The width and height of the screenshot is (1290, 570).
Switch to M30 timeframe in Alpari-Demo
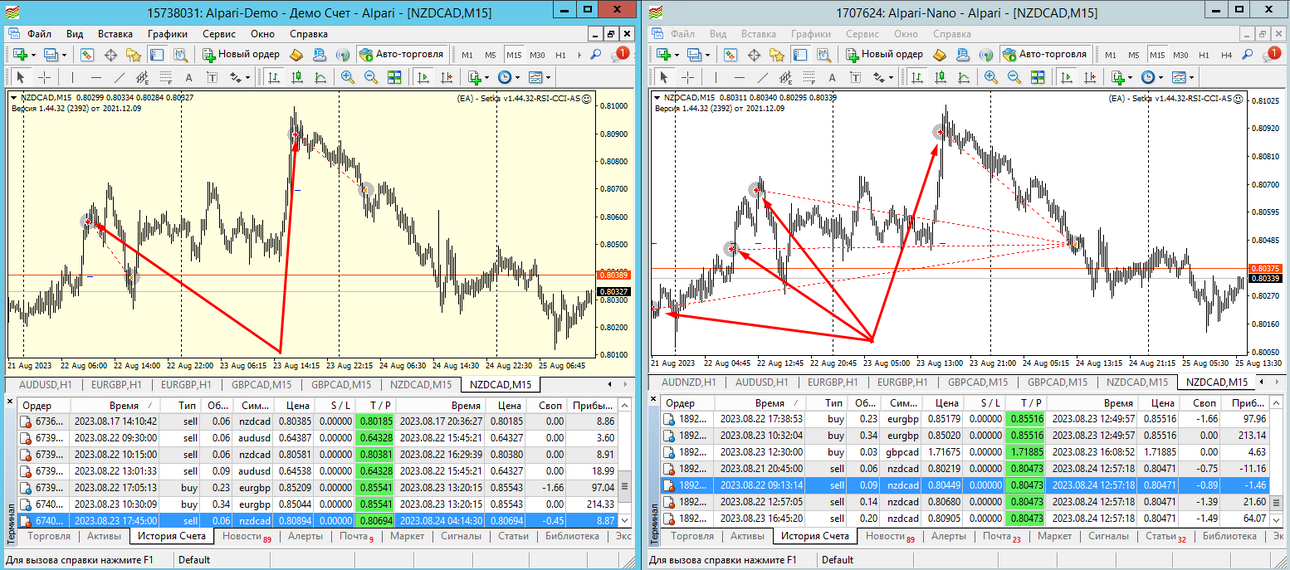537,54
